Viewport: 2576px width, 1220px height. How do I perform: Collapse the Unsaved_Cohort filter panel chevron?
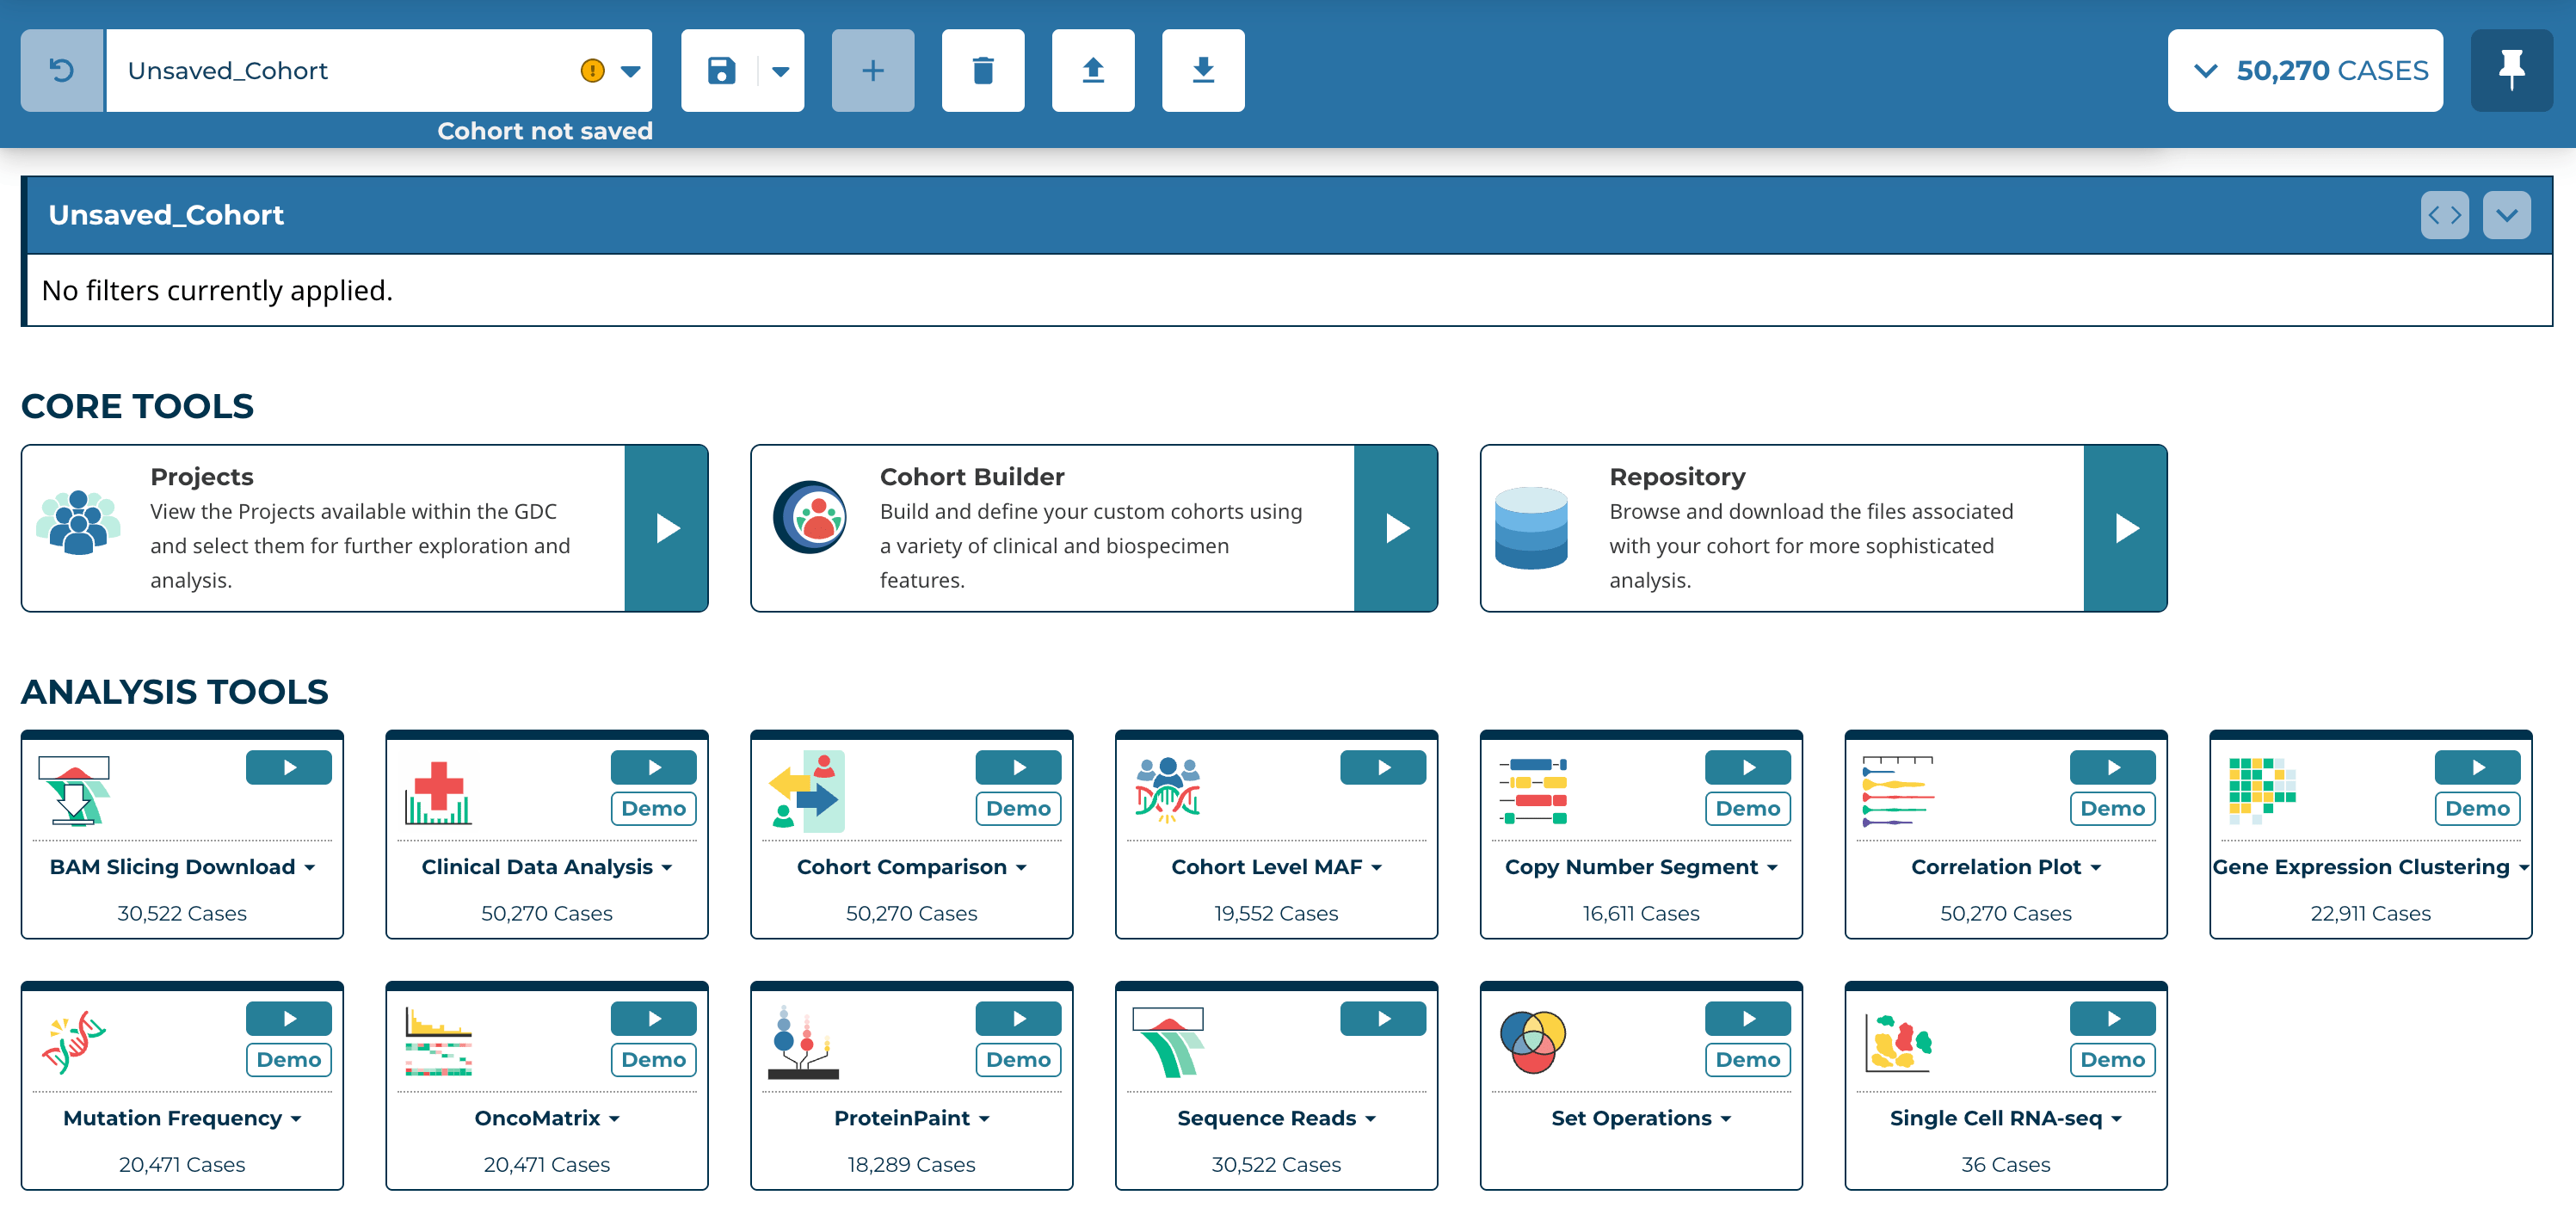(x=2505, y=215)
